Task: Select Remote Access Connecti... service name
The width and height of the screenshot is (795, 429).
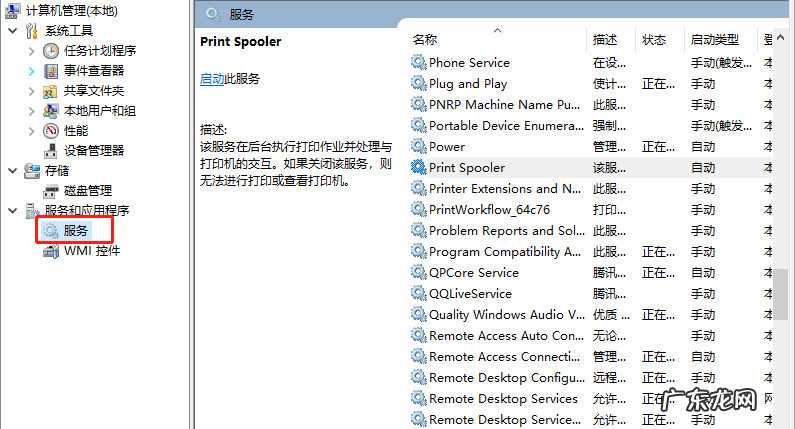Action: [x=504, y=356]
